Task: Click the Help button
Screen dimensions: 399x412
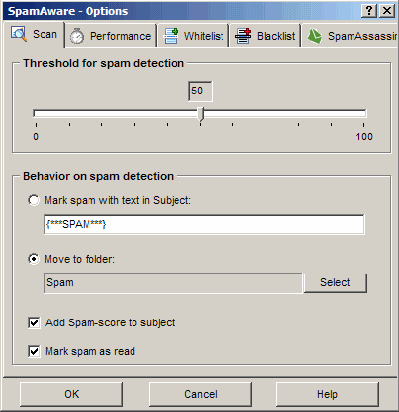Action: (x=327, y=394)
